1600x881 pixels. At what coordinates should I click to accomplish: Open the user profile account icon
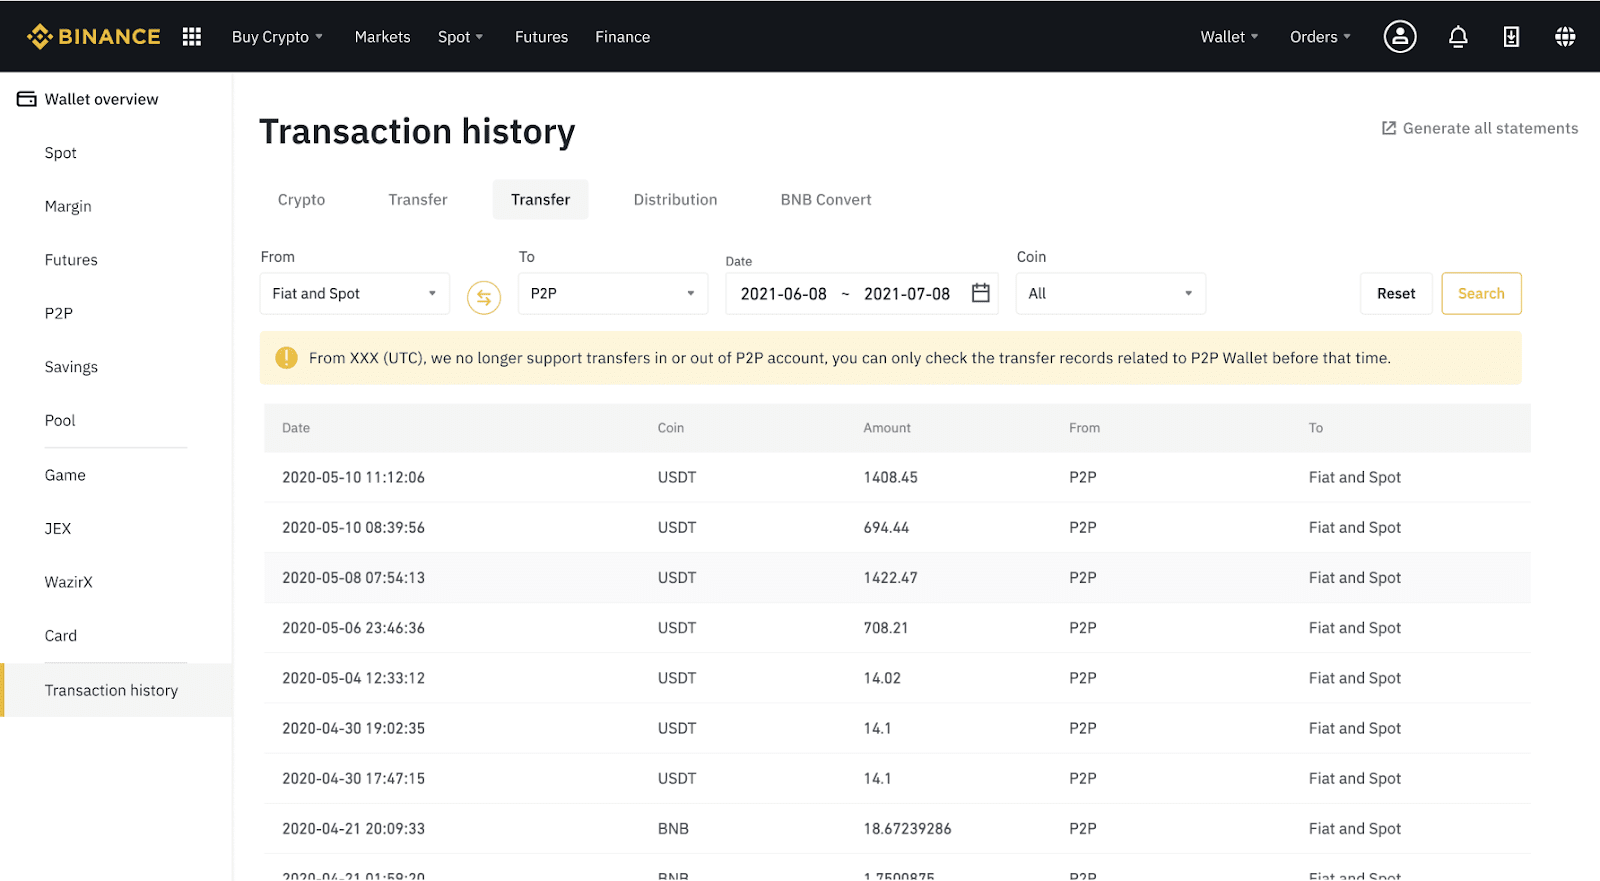pyautogui.click(x=1399, y=37)
